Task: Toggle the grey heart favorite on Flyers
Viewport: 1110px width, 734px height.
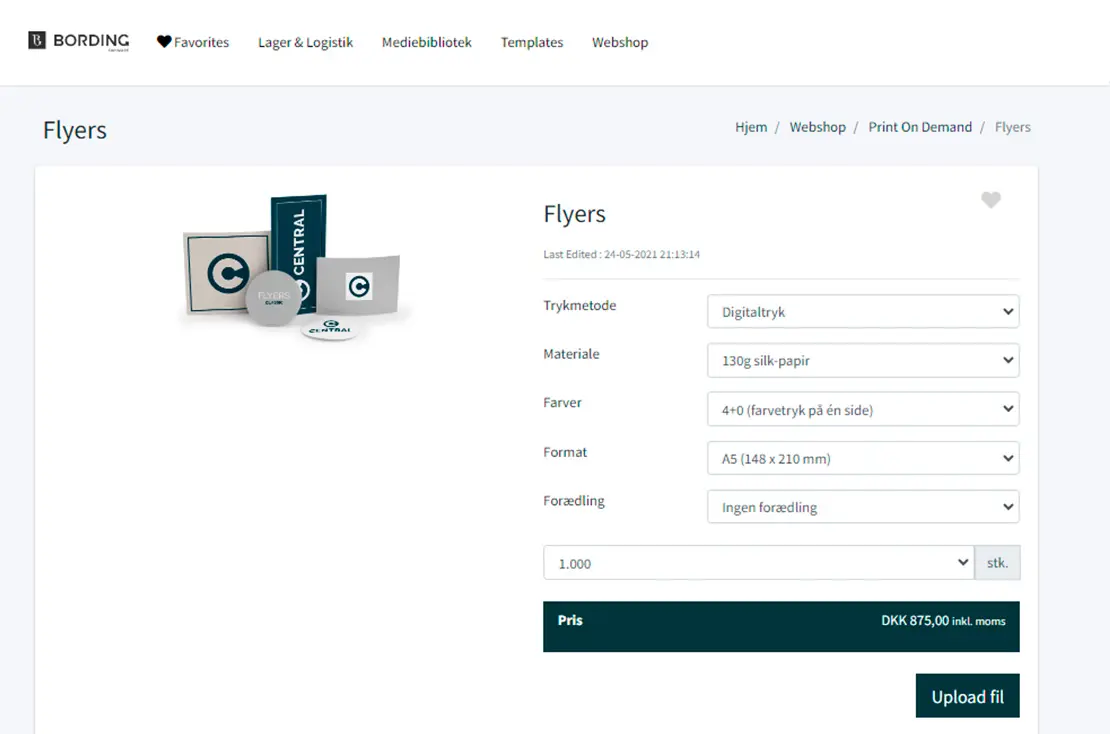Action: point(990,200)
